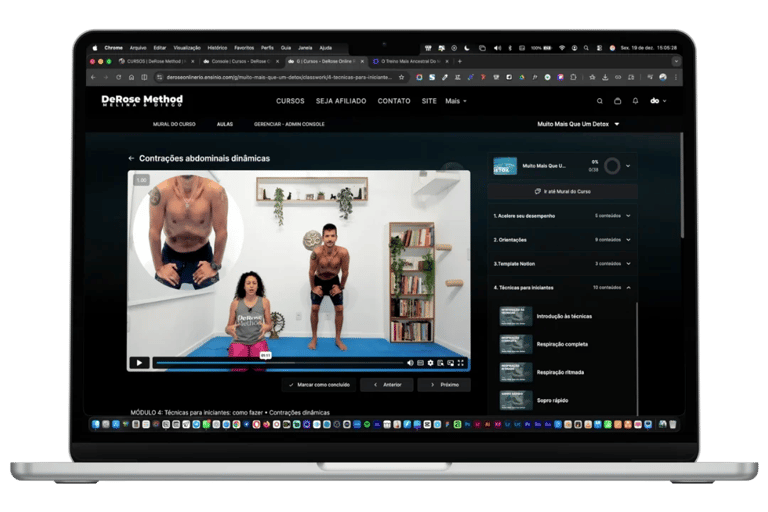The image size is (768, 512).
Task: Toggle picture-in-picture in video player
Action: 450,363
